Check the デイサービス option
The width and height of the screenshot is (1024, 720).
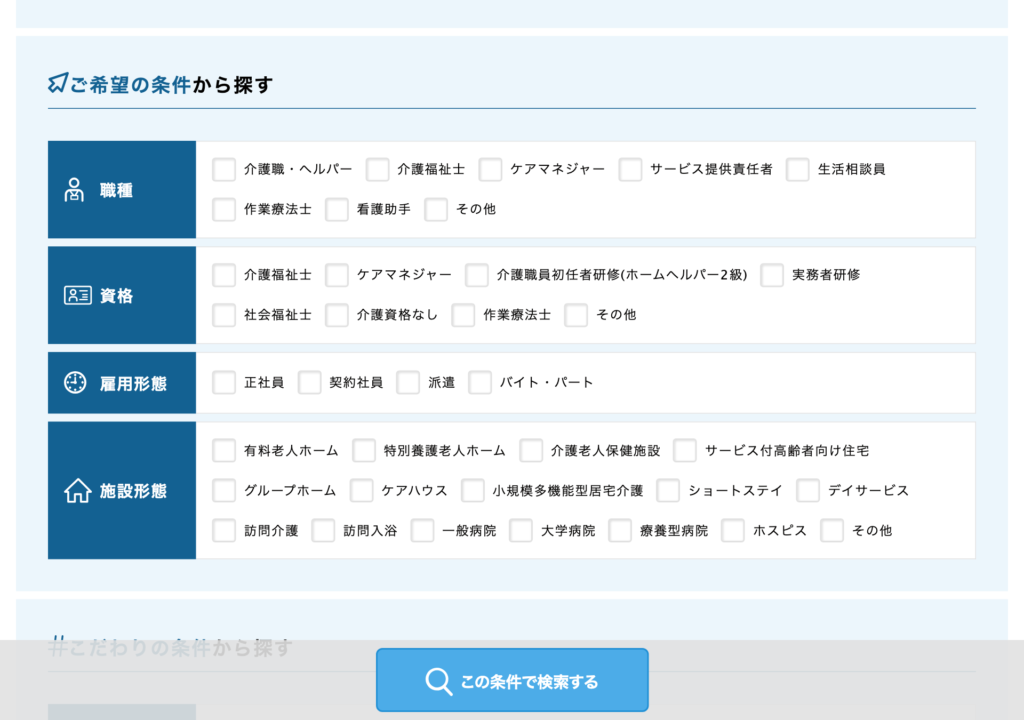pyautogui.click(x=808, y=491)
